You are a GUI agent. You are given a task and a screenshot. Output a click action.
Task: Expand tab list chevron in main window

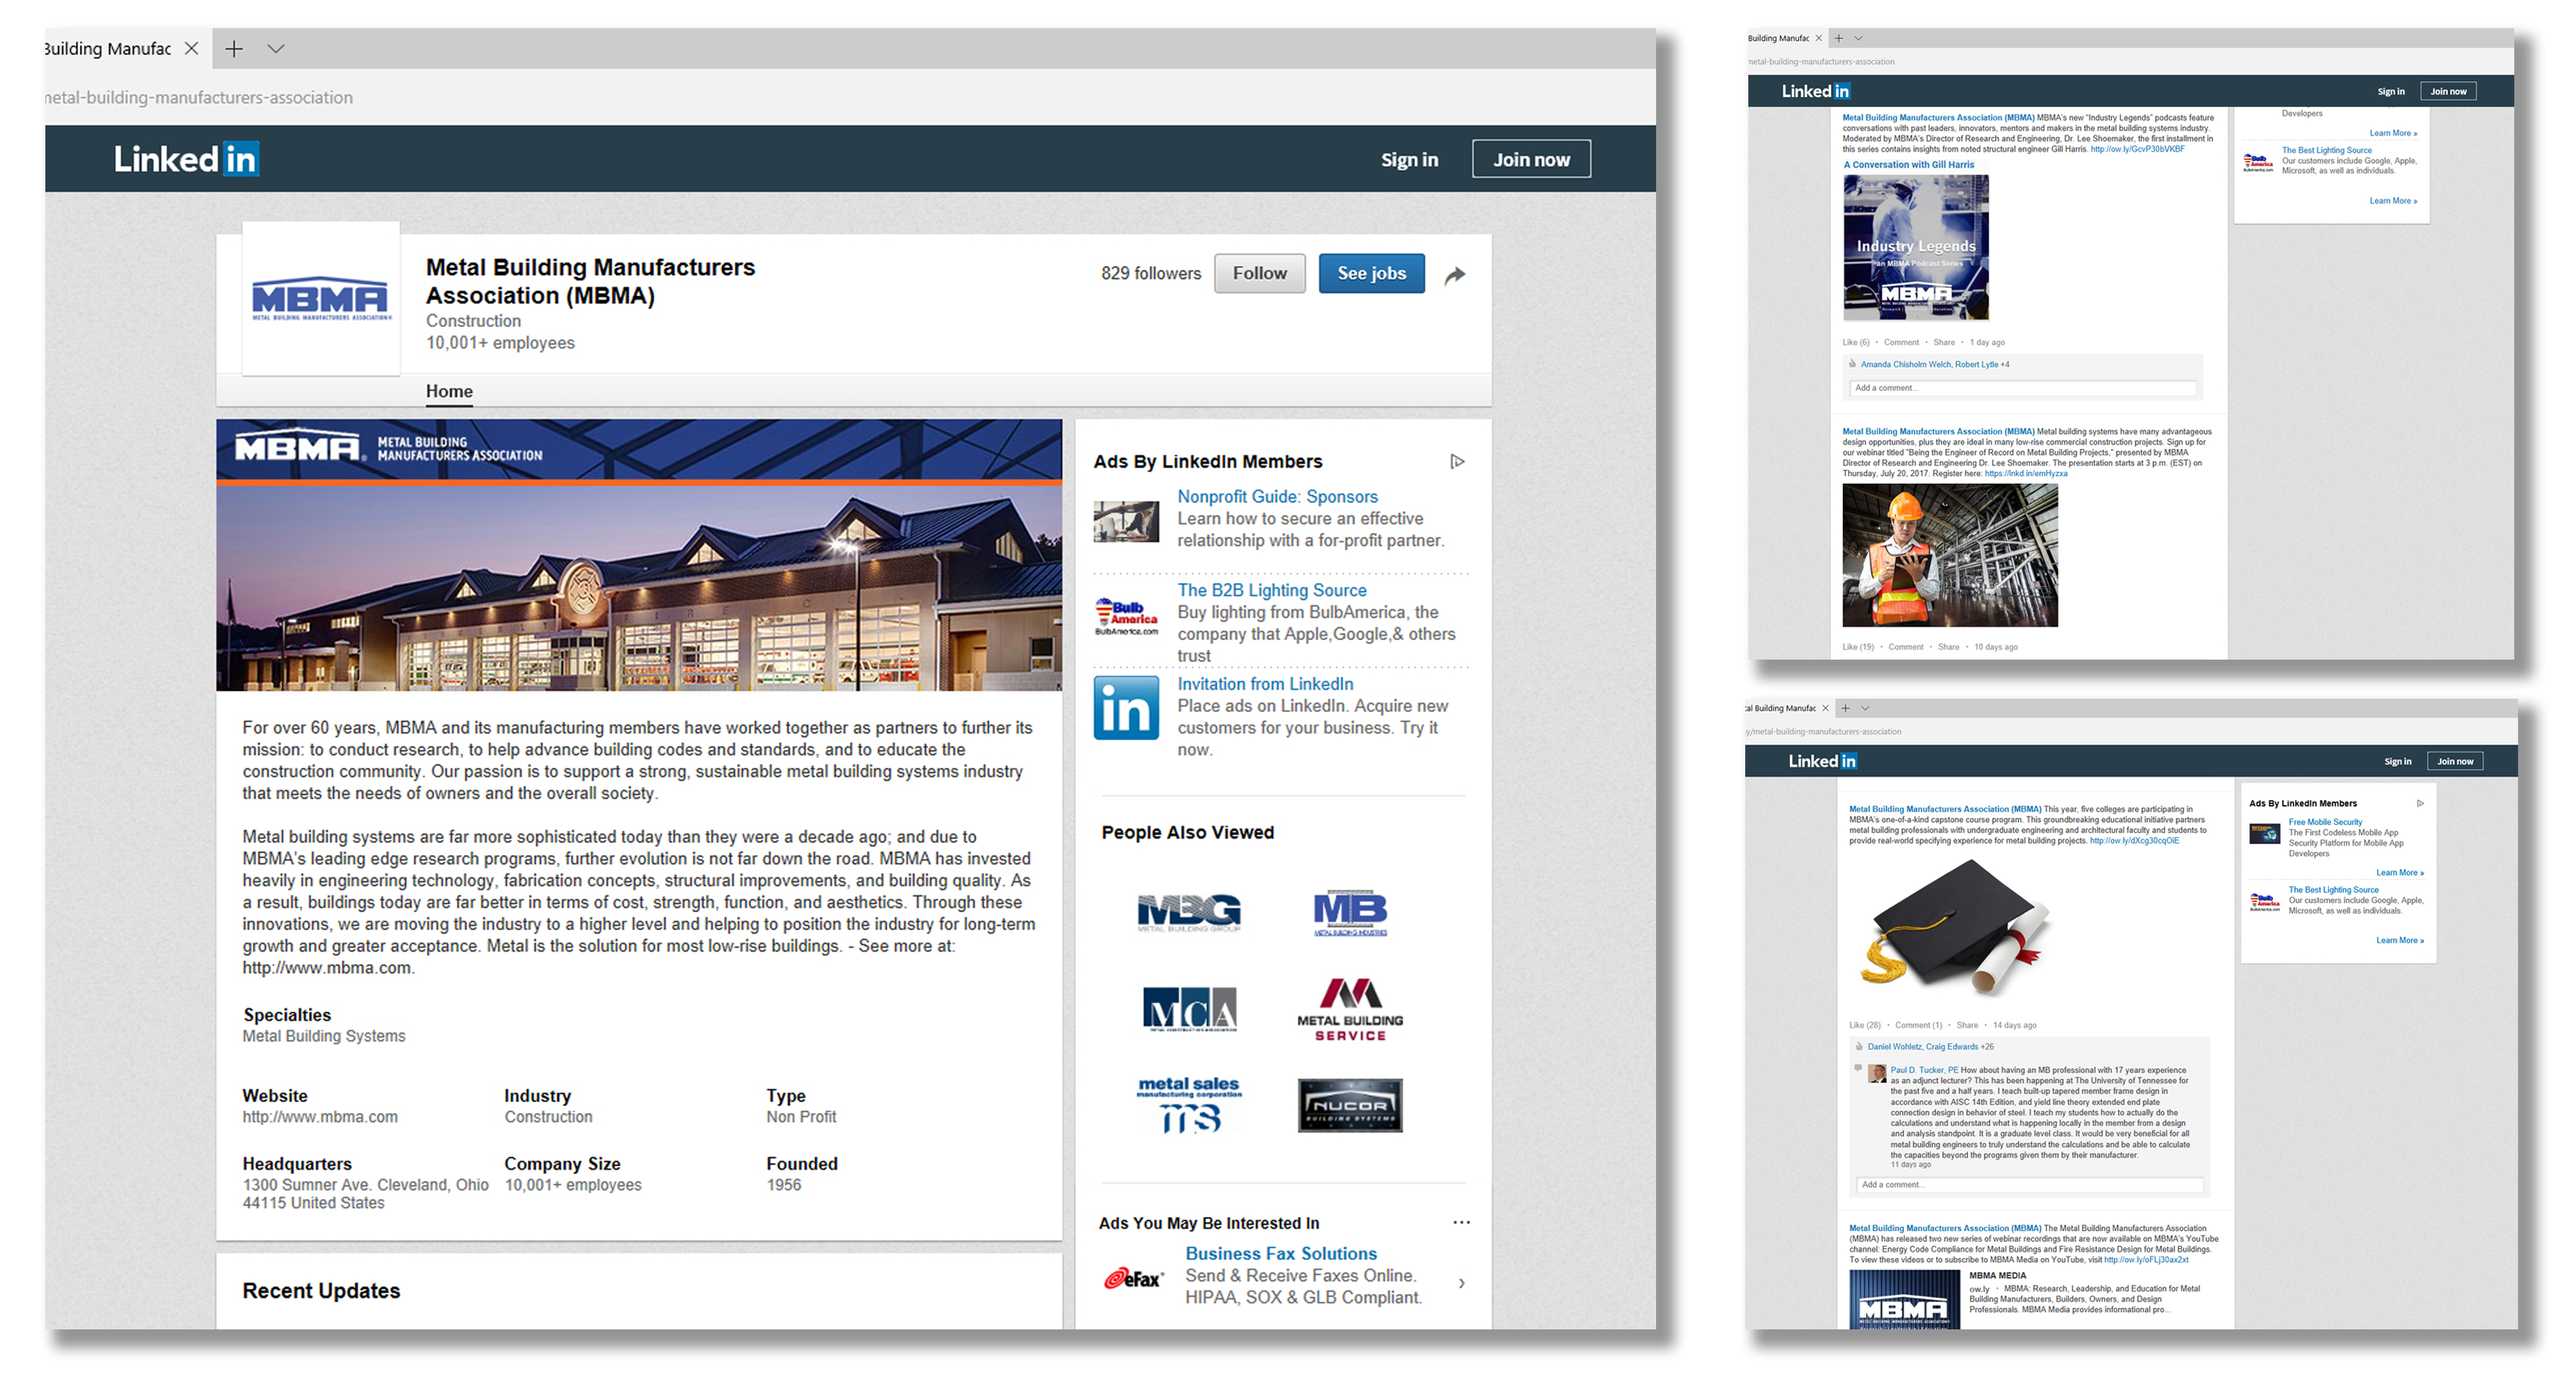tap(276, 48)
